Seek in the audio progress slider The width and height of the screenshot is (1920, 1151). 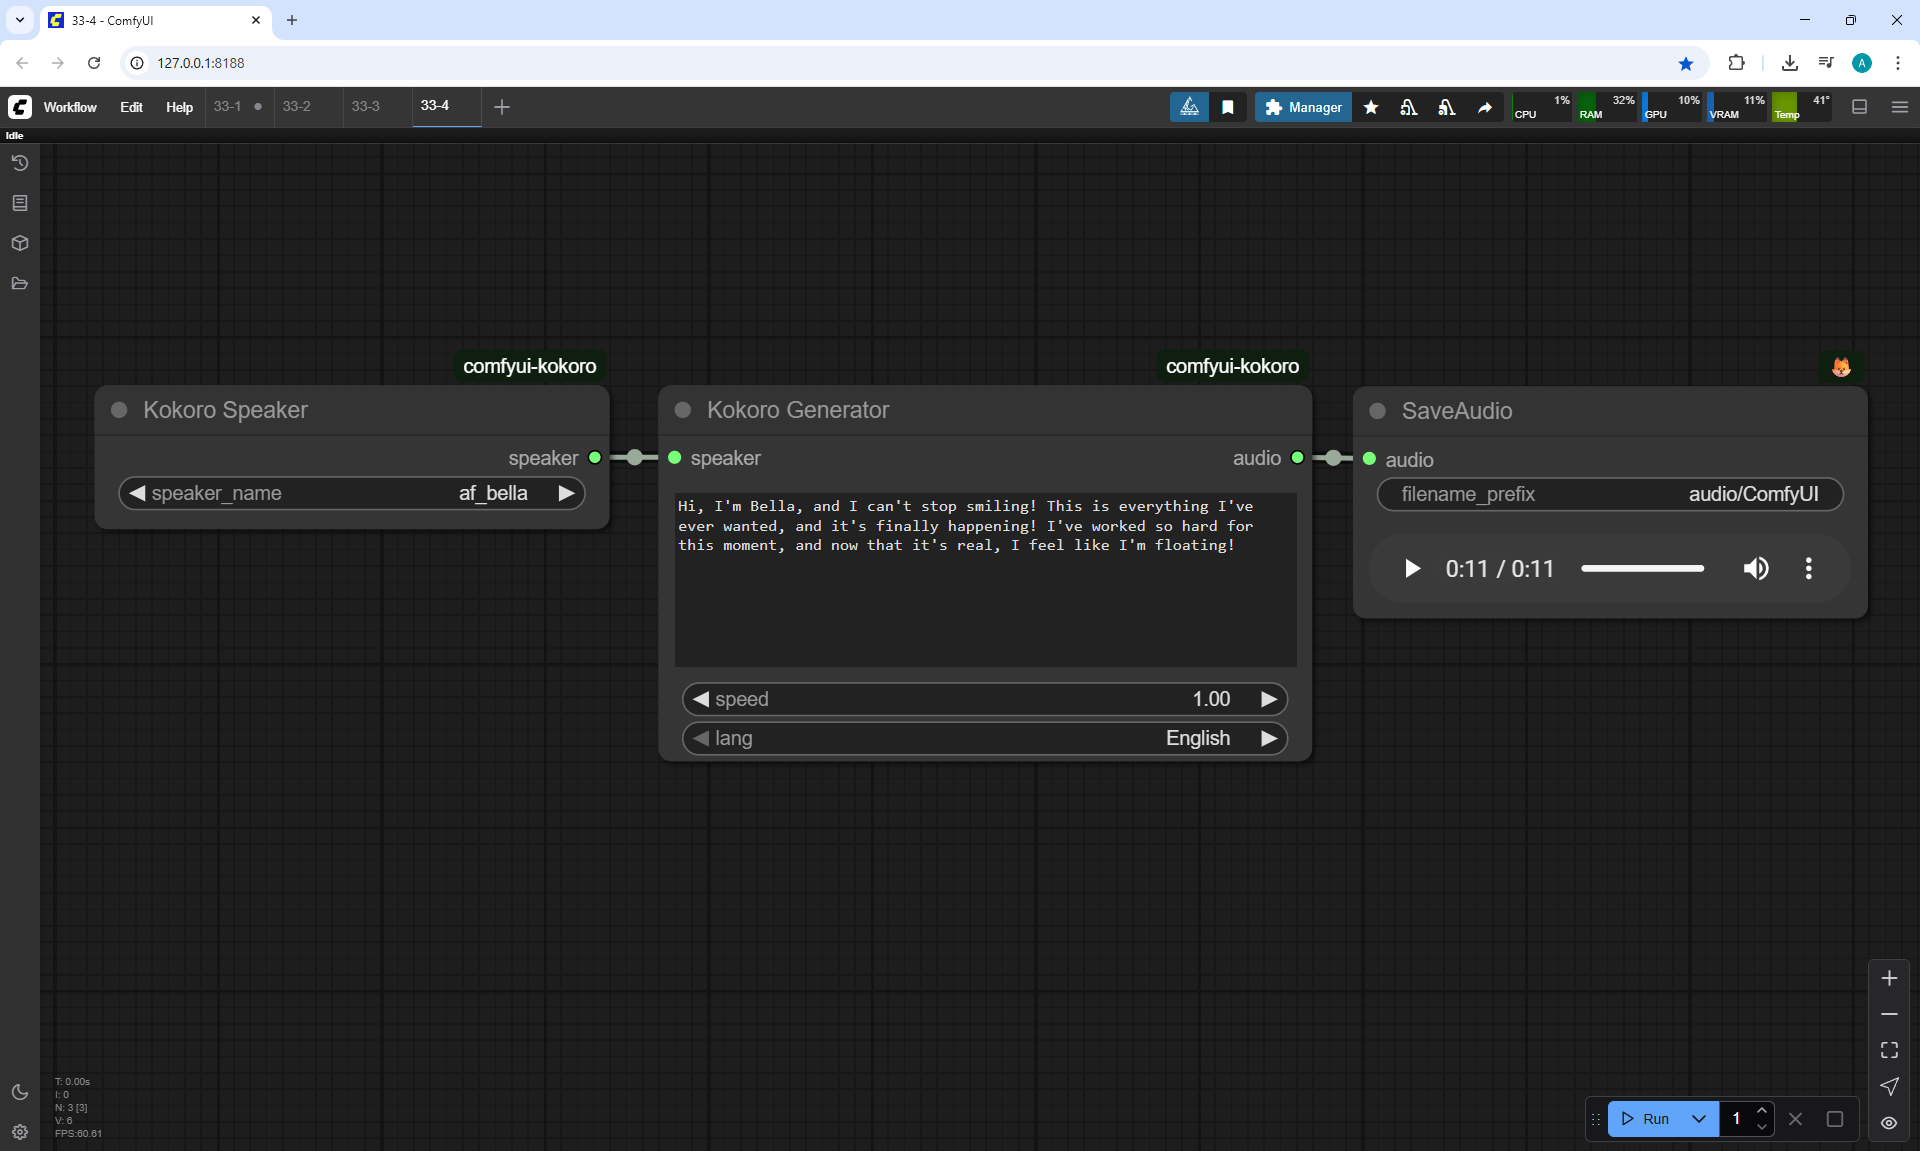pyautogui.click(x=1642, y=568)
